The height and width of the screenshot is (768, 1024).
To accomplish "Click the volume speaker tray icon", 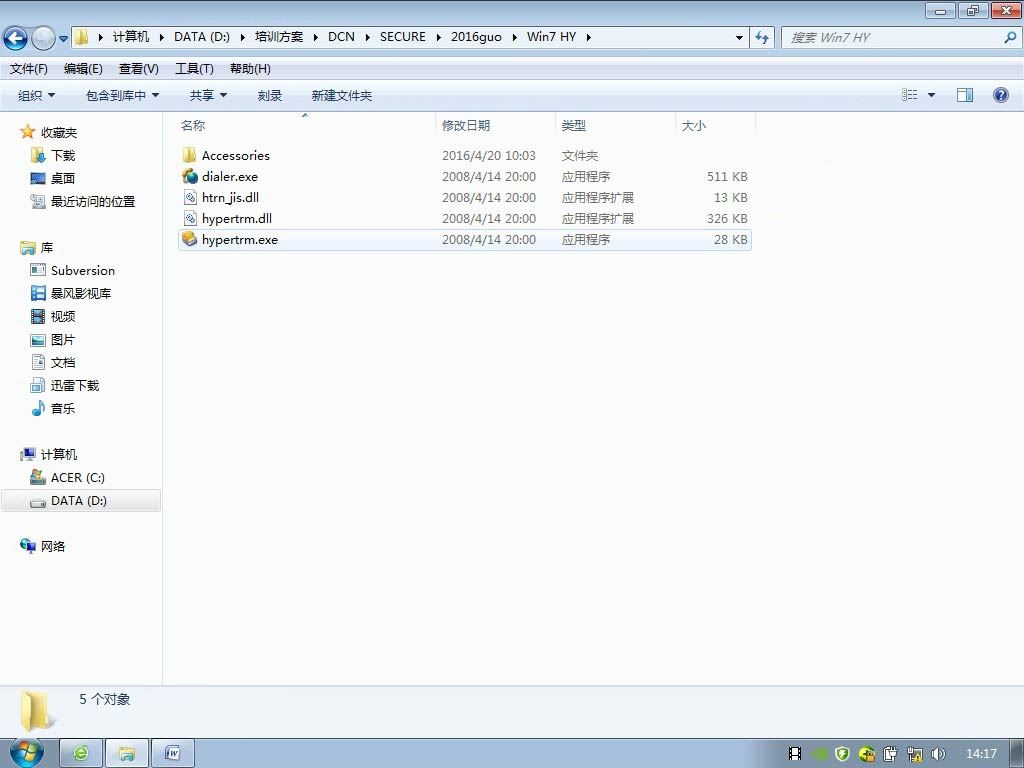I will tap(938, 754).
